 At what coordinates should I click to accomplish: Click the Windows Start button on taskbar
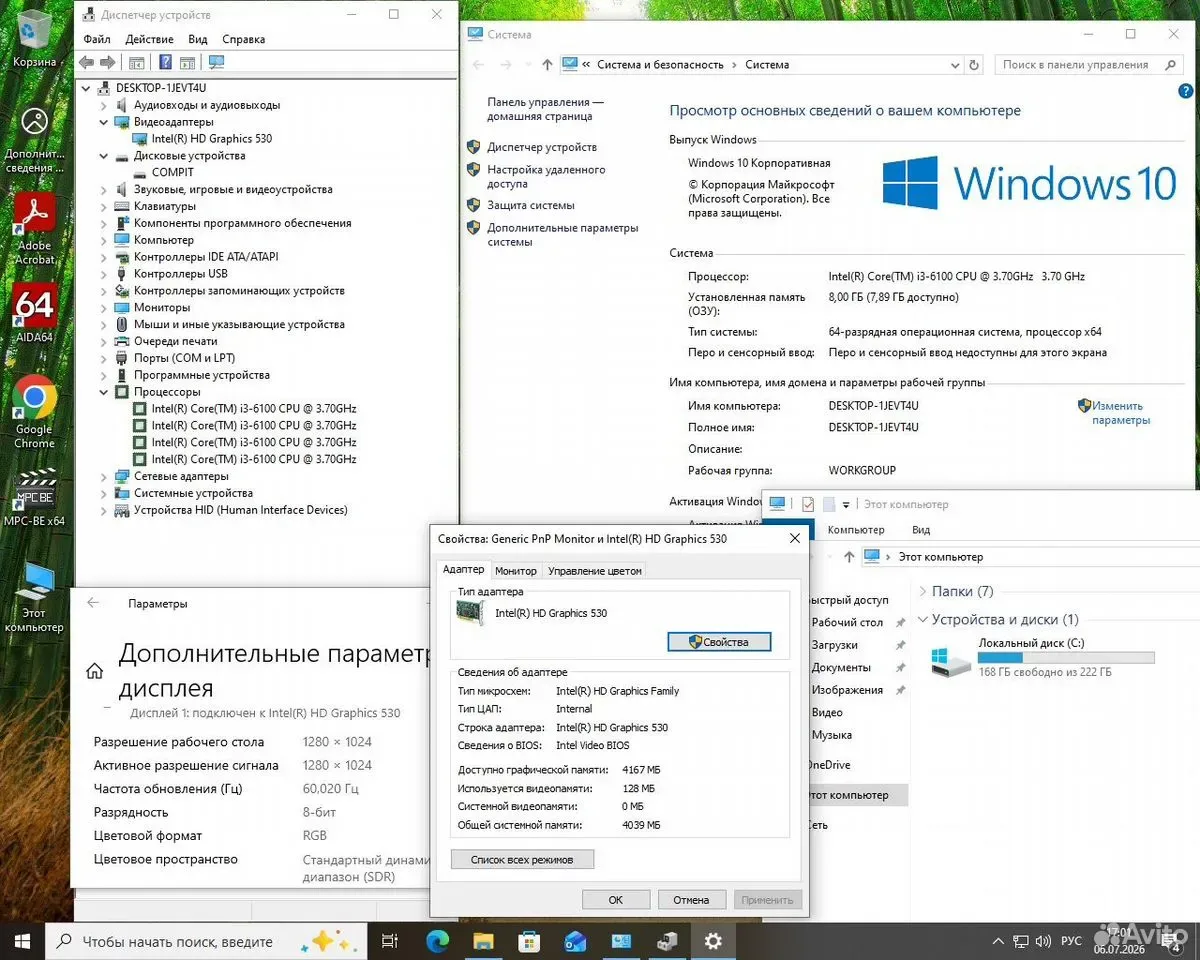(x=22, y=941)
